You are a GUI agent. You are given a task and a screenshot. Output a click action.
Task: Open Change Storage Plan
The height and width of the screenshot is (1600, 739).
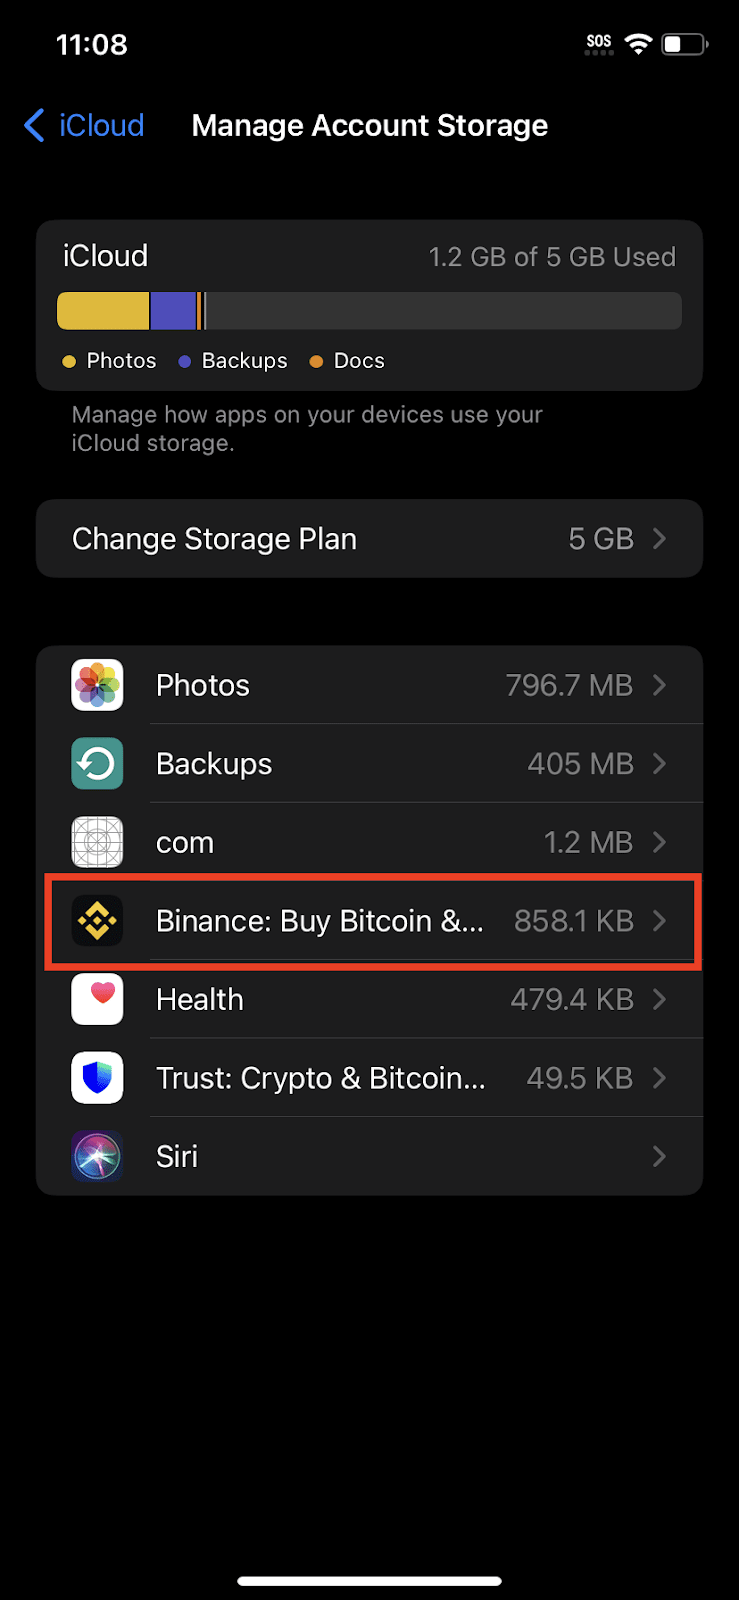pos(370,538)
